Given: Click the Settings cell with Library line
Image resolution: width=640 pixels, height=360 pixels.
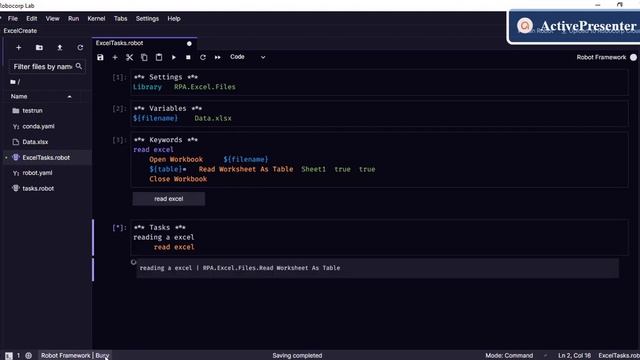Looking at the screenshot, I should (380, 82).
